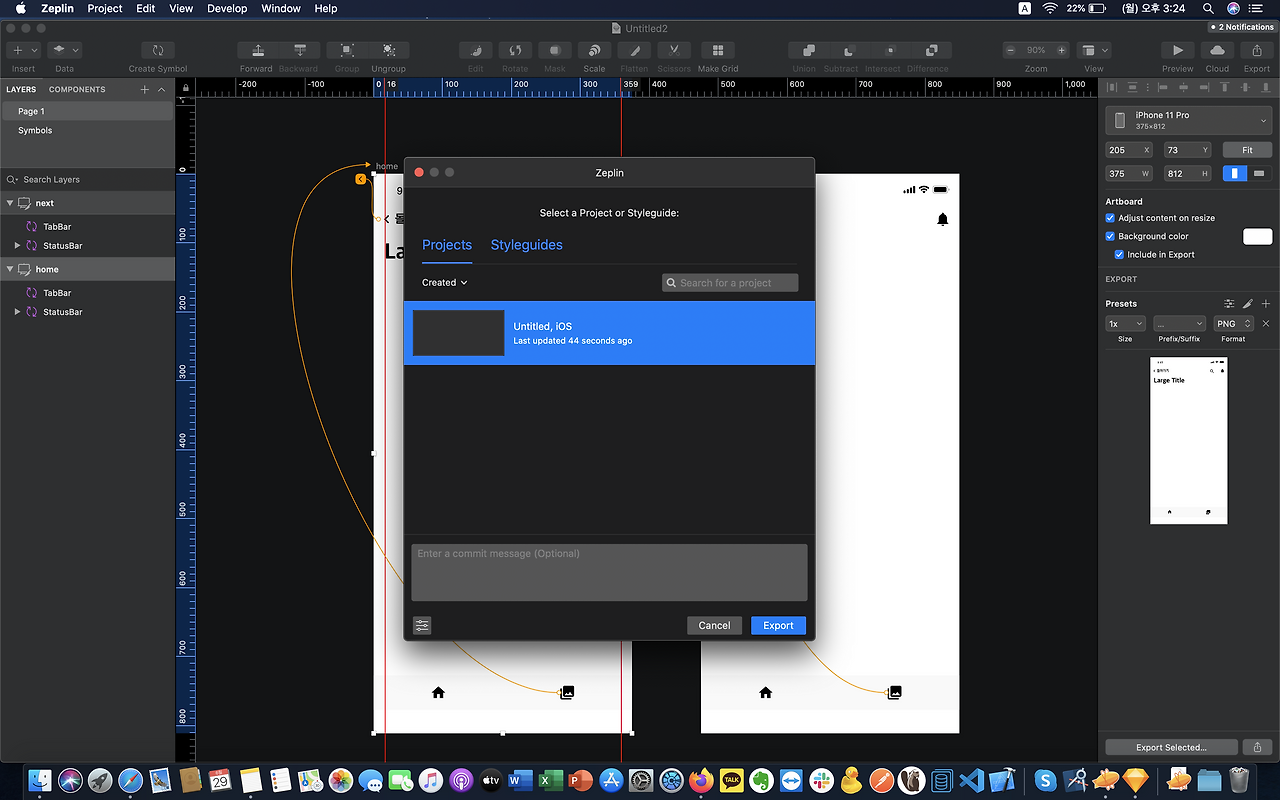The width and height of the screenshot is (1280, 800).
Task: Open the Insert tool in the toolbar
Action: (x=23, y=50)
